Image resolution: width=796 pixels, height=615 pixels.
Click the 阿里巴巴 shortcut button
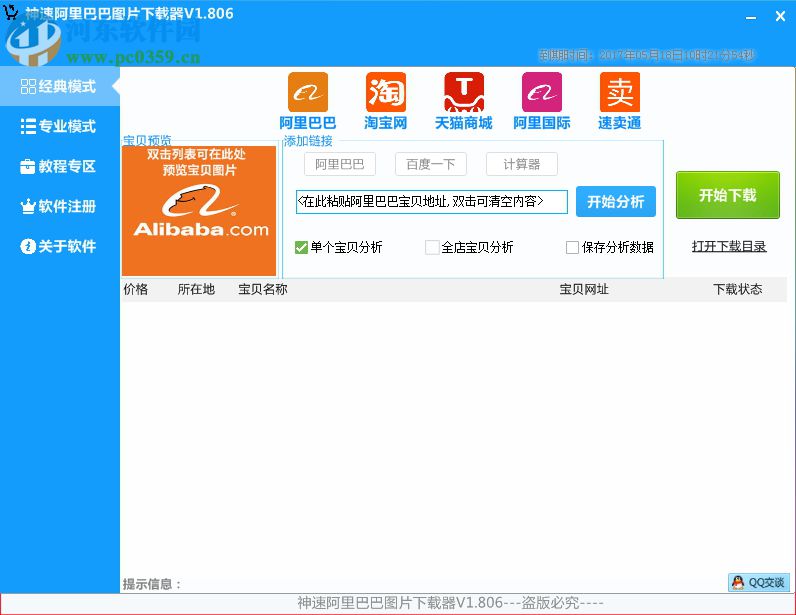[340, 164]
